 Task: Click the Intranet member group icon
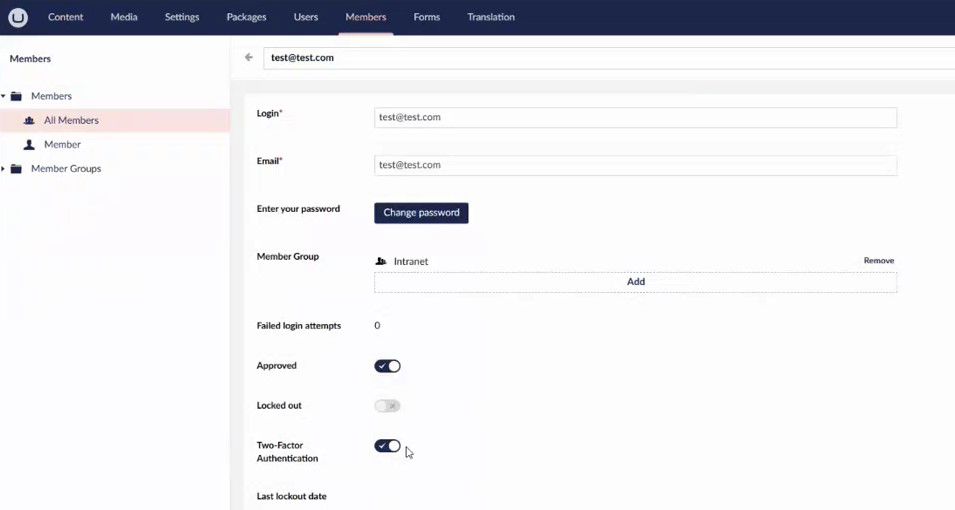pos(381,261)
